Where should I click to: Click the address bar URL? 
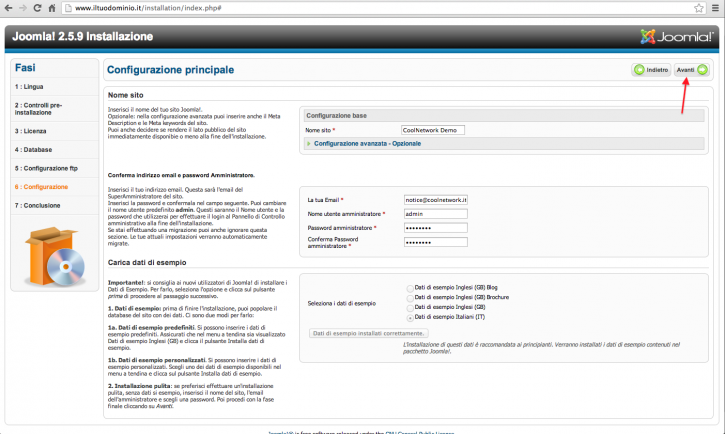[x=148, y=8]
